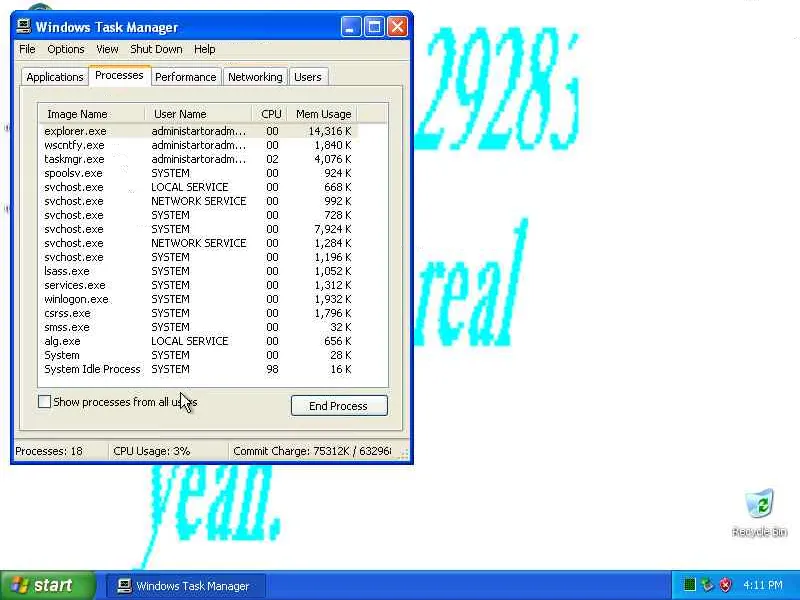The height and width of the screenshot is (600, 800).
Task: Open the Recycle Bin desktop icon
Action: [760, 512]
